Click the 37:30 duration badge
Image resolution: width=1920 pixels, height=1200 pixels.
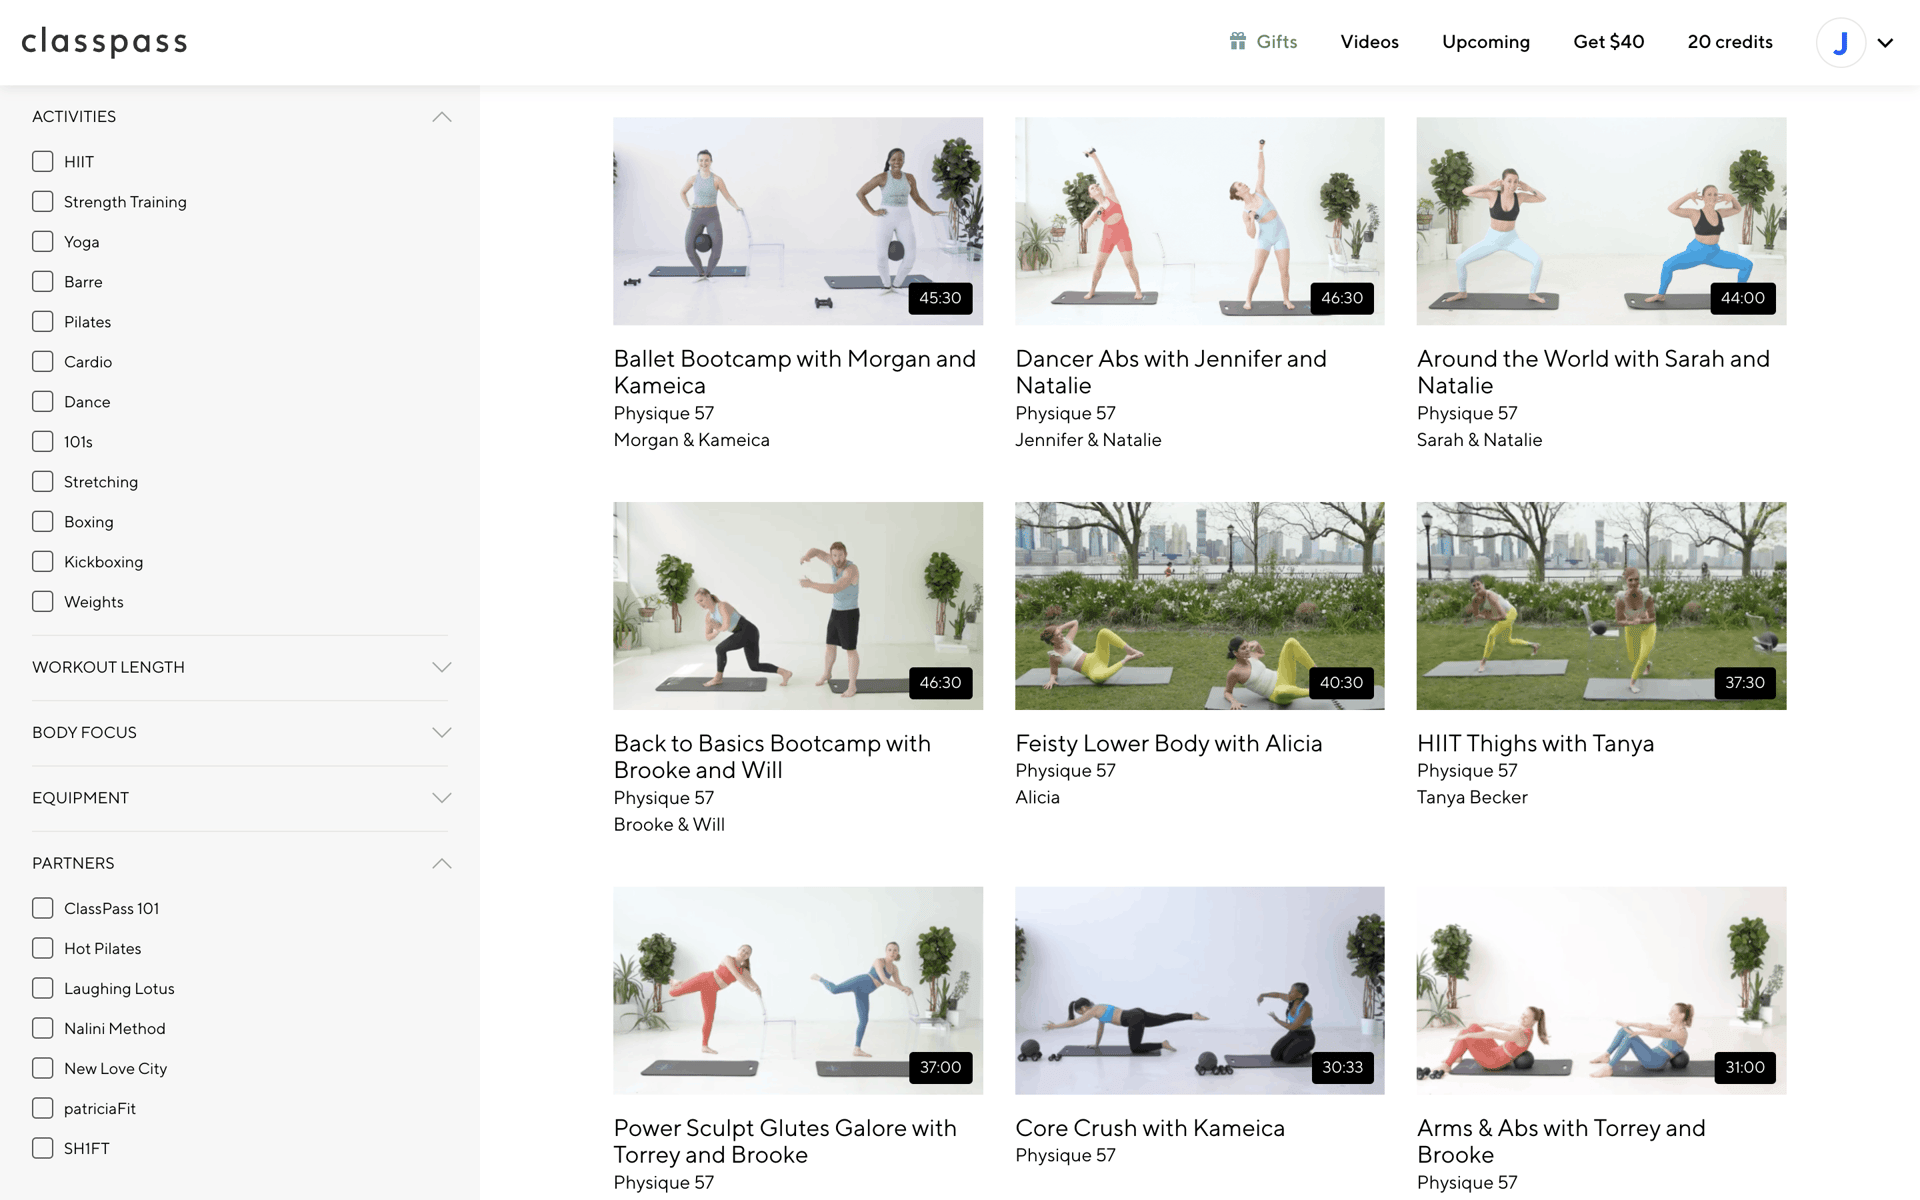tap(1744, 683)
